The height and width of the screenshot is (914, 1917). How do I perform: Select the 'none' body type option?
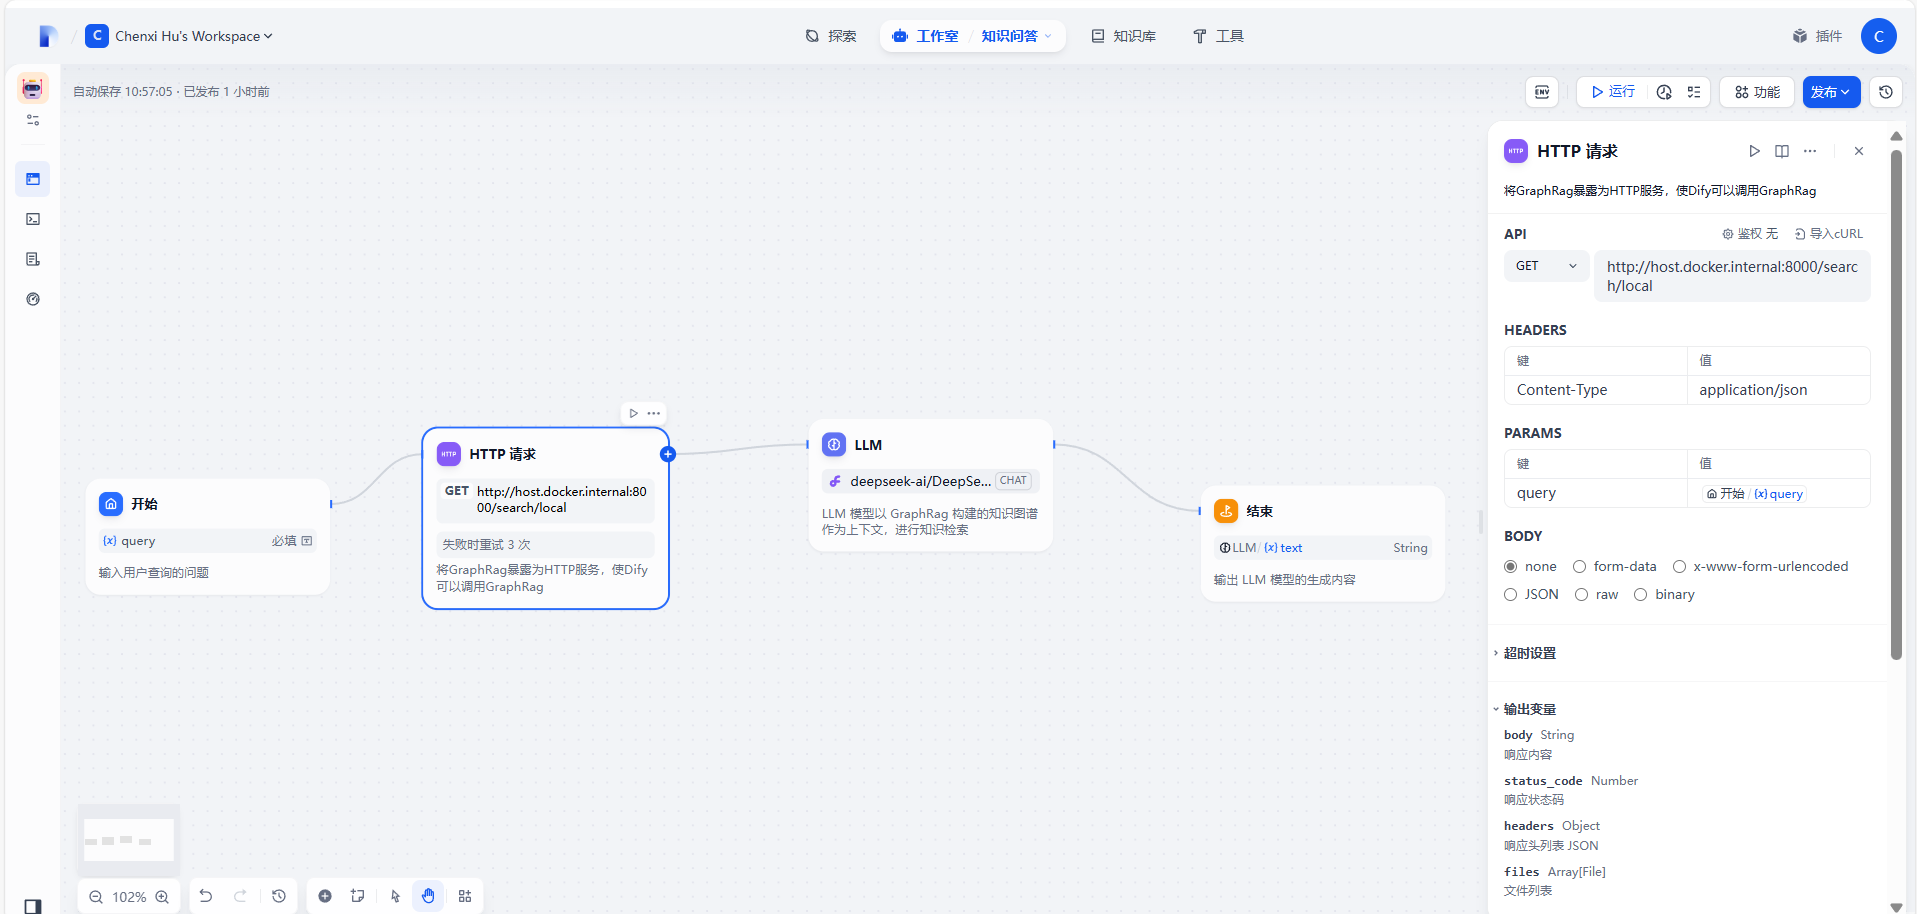tap(1511, 566)
